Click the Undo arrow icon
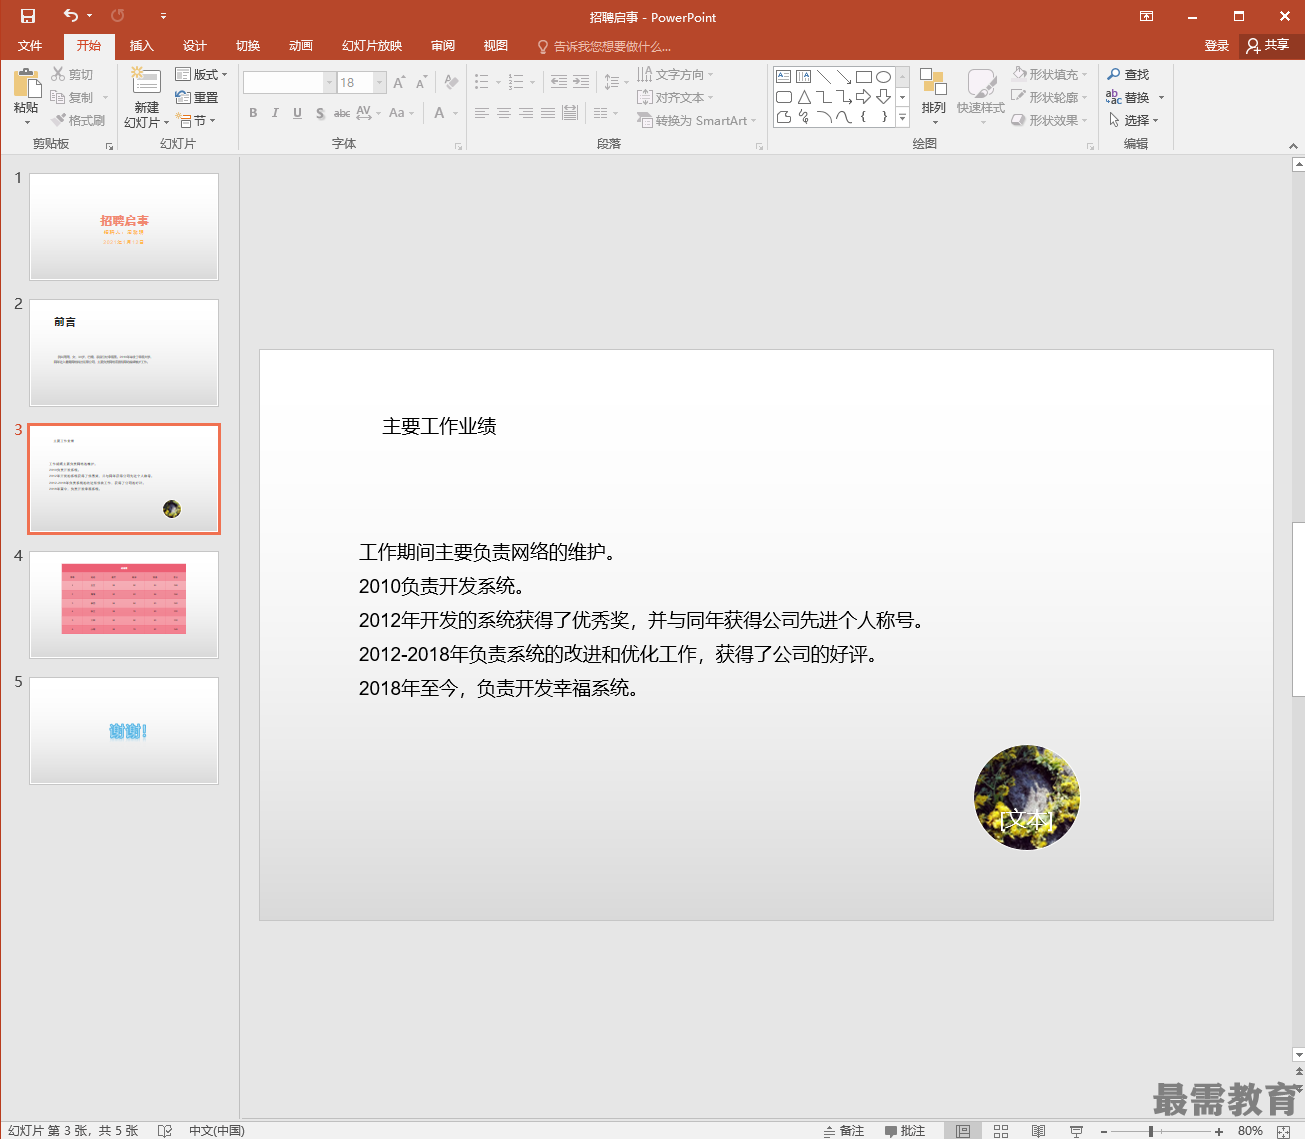The height and width of the screenshot is (1139, 1305). 70,16
